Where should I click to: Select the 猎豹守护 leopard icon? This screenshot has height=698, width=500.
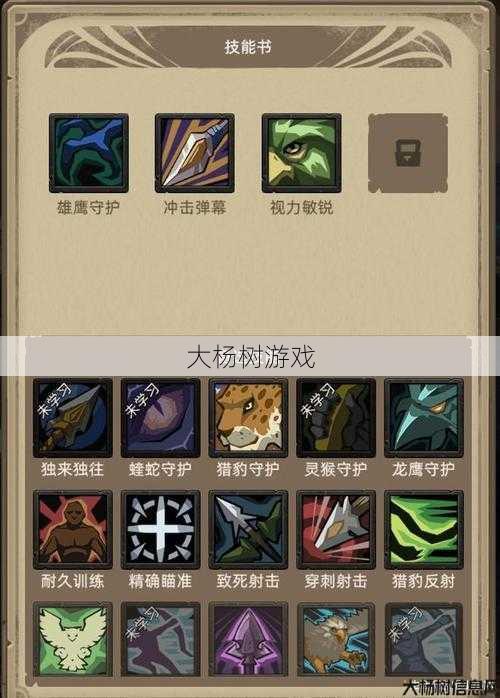tap(248, 418)
